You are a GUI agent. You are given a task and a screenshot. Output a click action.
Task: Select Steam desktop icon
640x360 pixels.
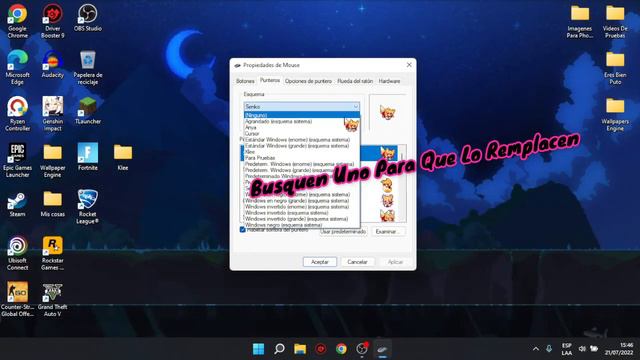tap(17, 204)
